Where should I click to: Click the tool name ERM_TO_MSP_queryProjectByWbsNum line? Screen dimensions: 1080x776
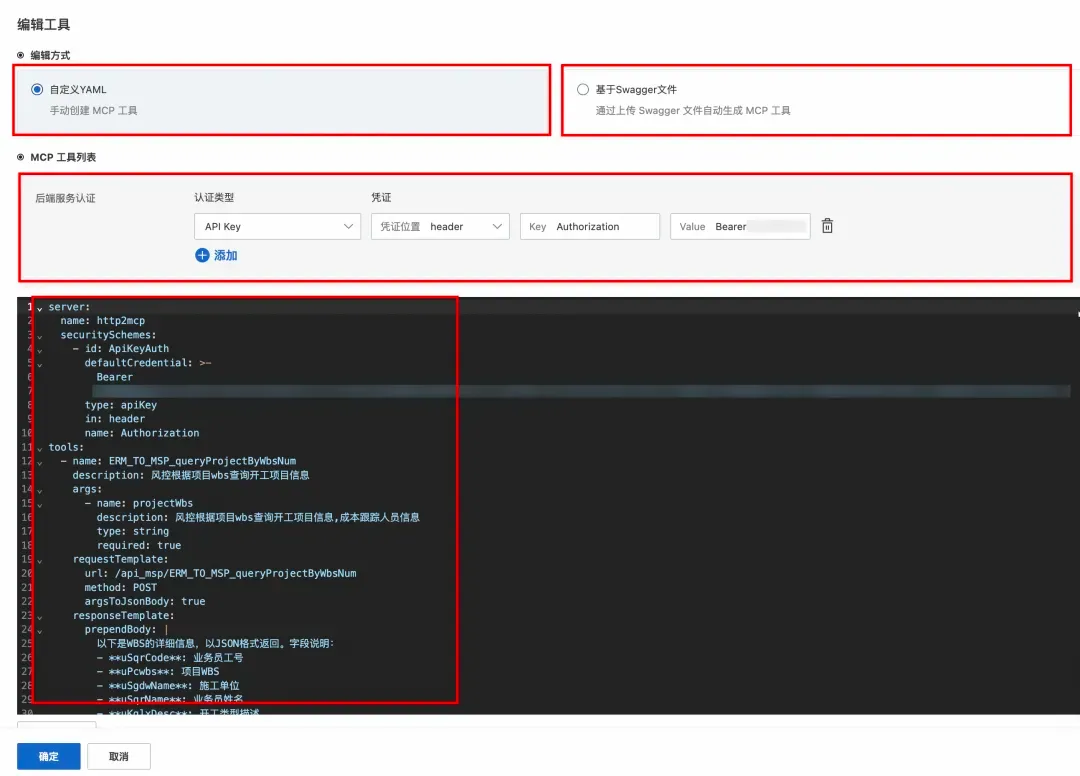click(x=178, y=461)
